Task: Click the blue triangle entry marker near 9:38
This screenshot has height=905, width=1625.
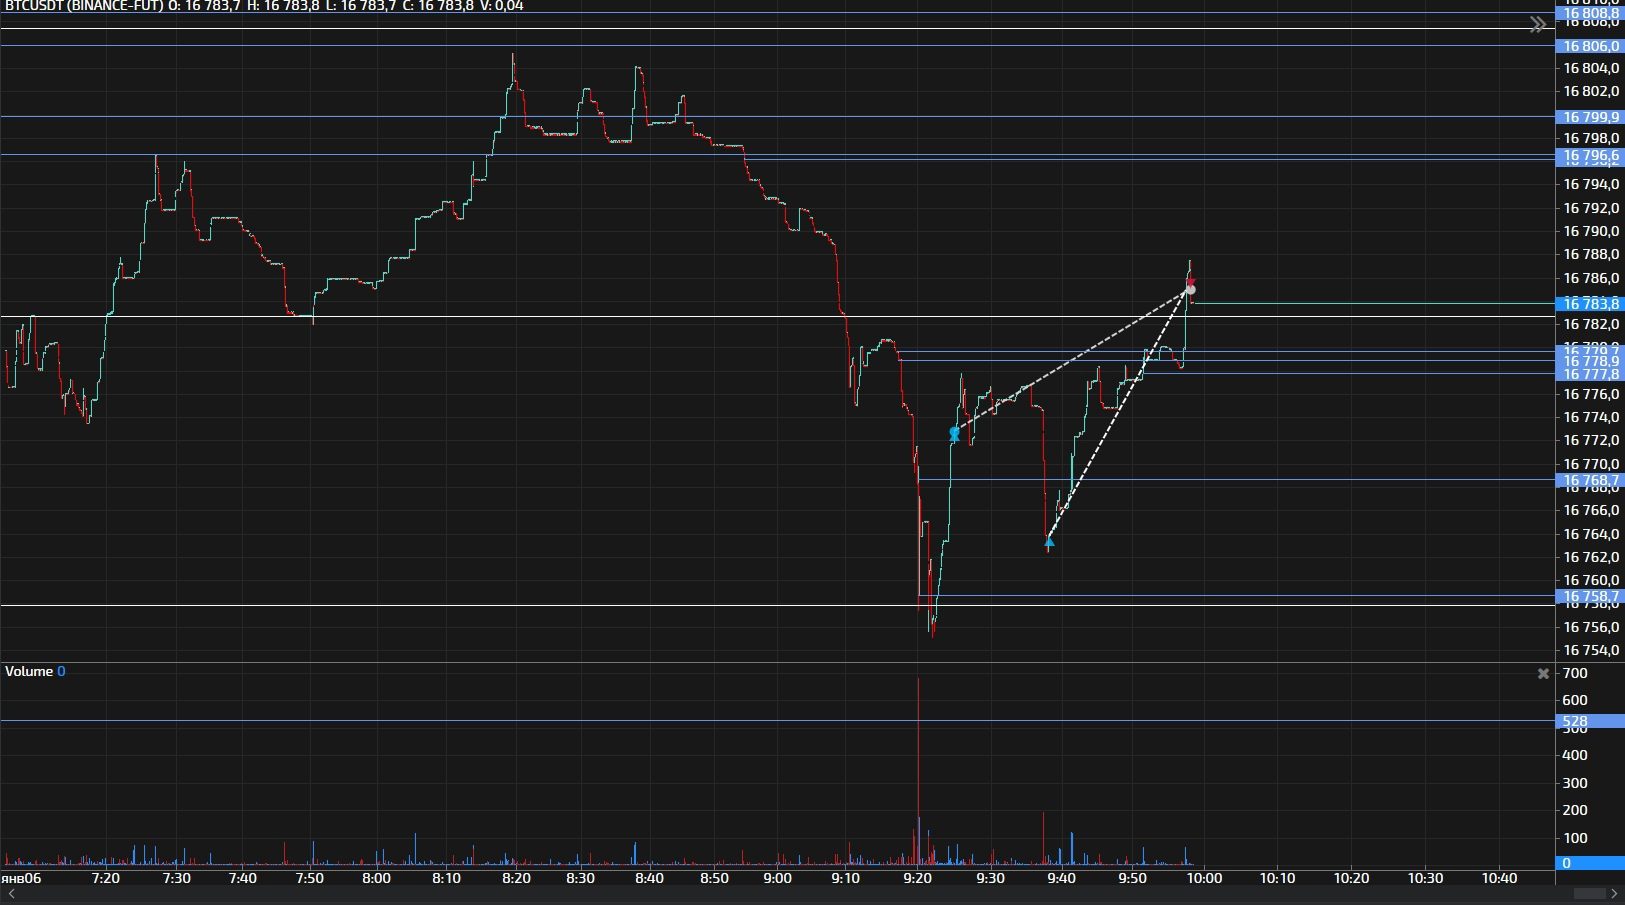Action: 1048,542
